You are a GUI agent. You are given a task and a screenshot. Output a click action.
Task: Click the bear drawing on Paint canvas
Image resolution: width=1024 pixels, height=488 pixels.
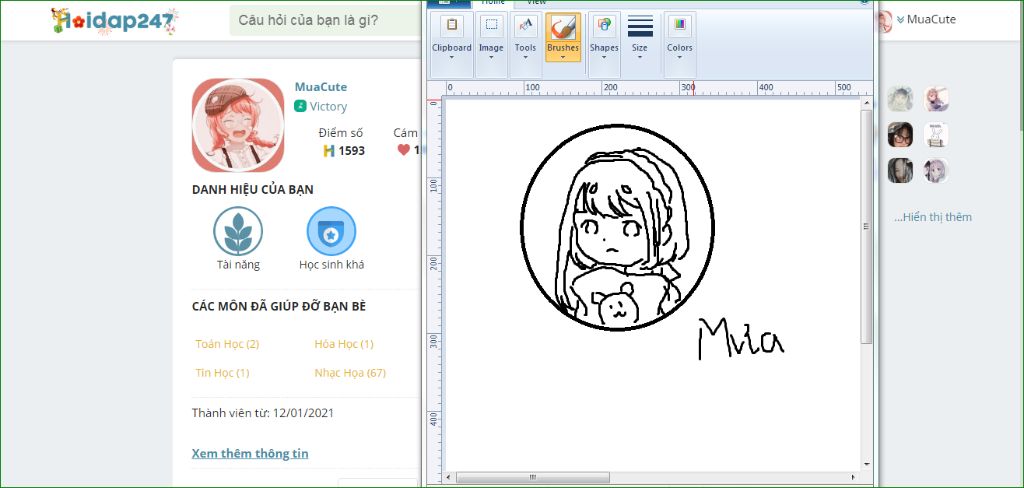[x=614, y=305]
